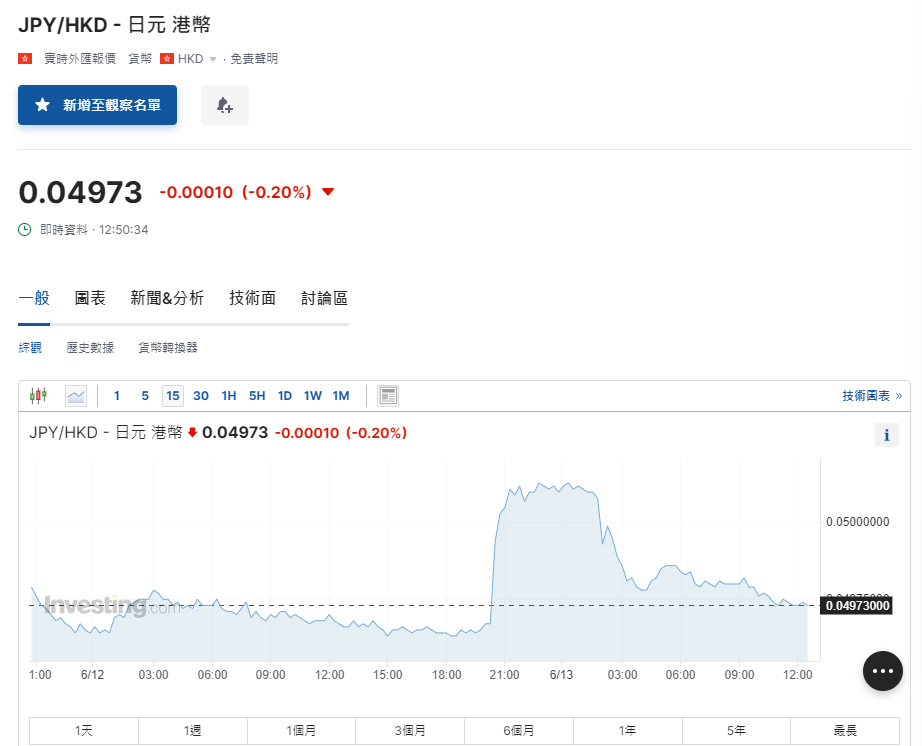
Task: Select the 6個月 range on the period slider bar
Action: [518, 730]
